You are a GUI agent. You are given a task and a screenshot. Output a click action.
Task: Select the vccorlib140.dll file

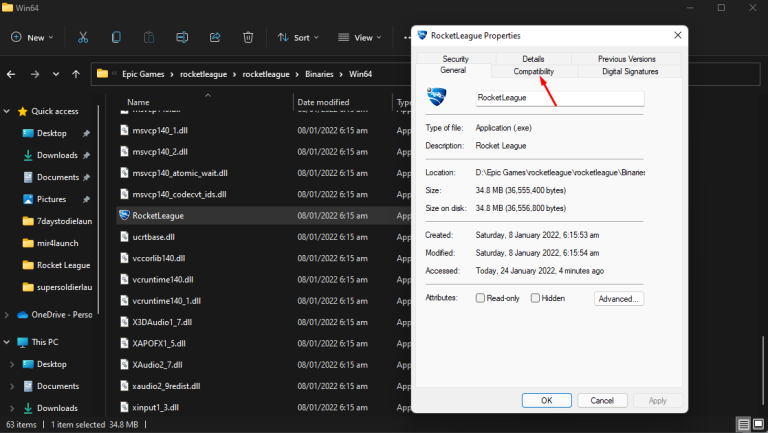159,258
